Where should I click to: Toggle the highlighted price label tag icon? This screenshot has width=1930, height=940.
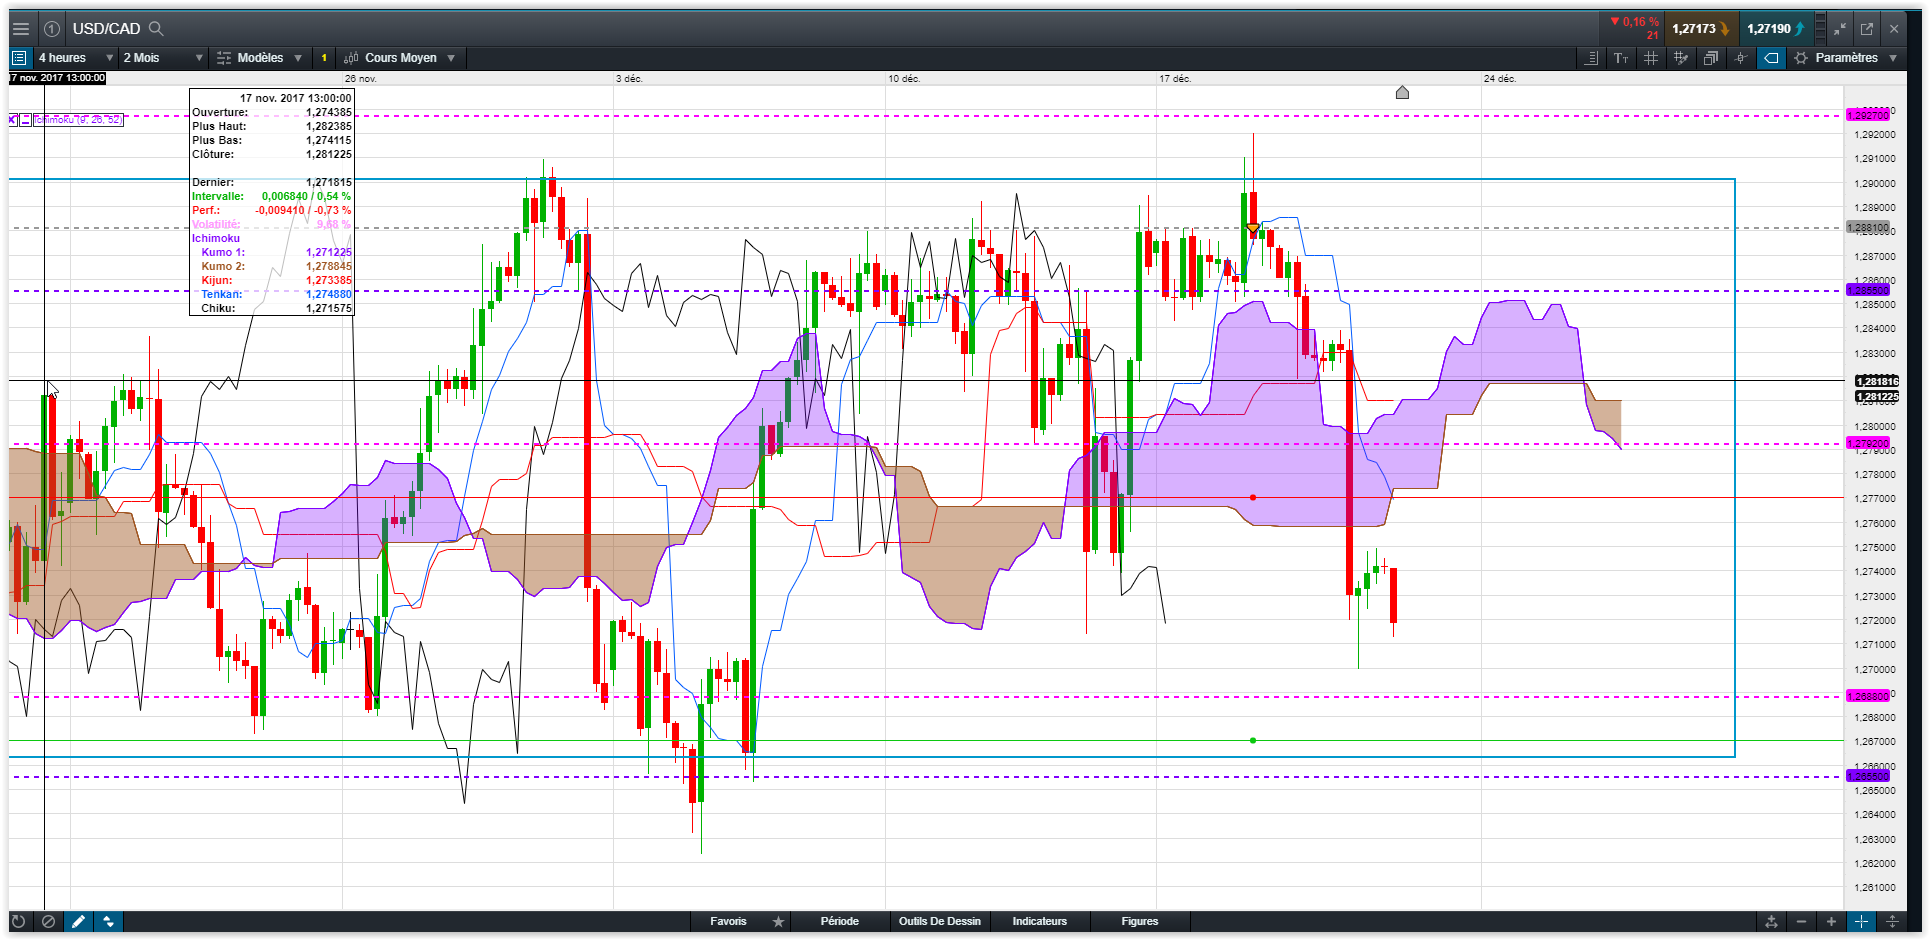[x=1771, y=58]
